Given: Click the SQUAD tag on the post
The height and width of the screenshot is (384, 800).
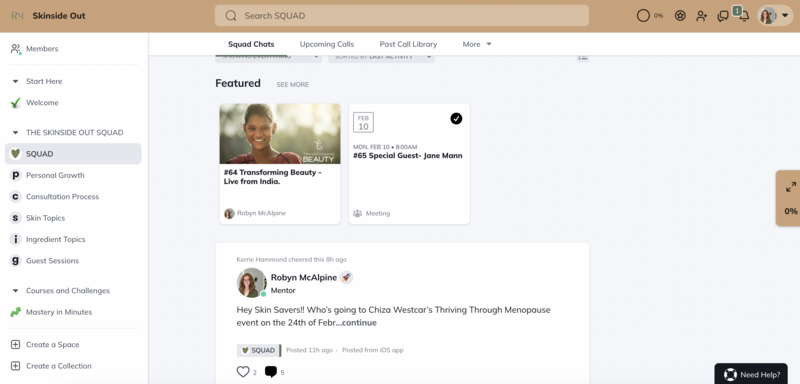Looking at the screenshot, I should pos(259,350).
